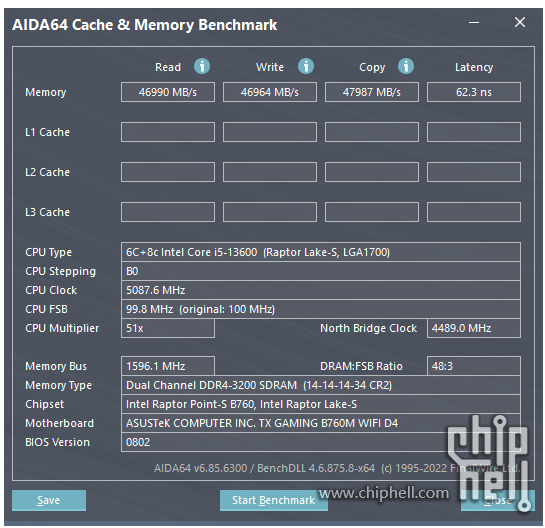
Task: Click the CPU Clock label
Action: tap(51, 290)
